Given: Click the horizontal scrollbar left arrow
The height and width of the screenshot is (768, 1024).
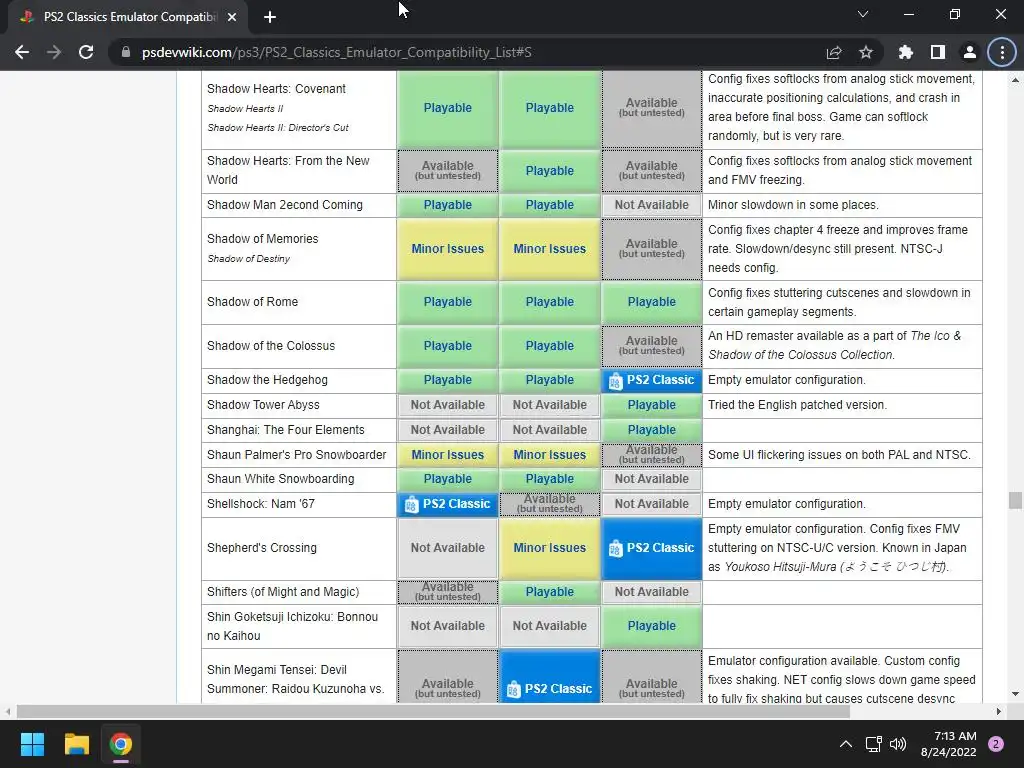Looking at the screenshot, I should (x=8, y=711).
